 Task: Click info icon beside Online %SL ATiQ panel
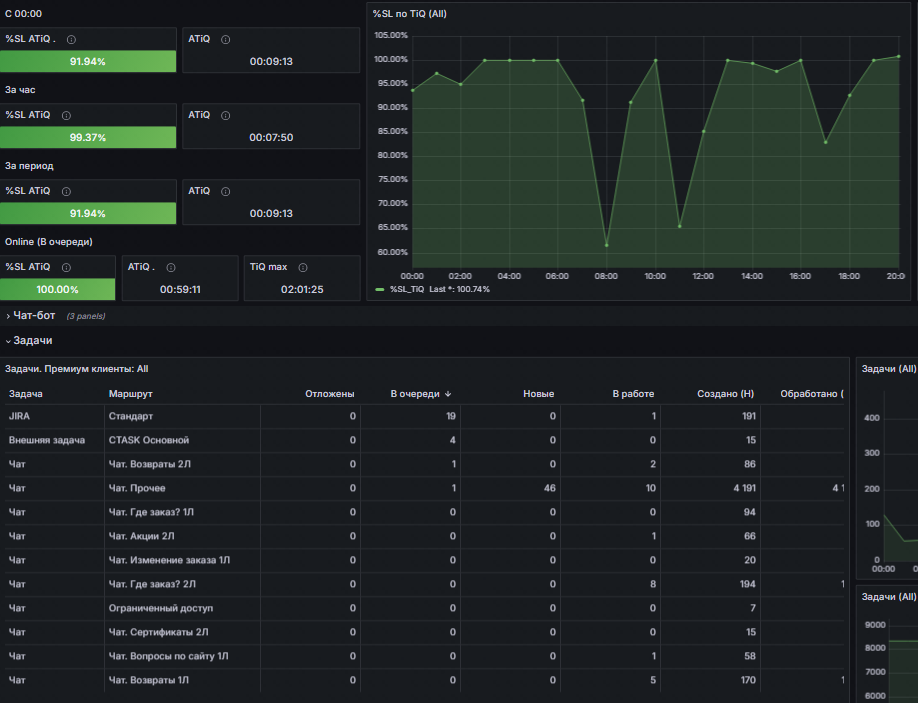66,268
